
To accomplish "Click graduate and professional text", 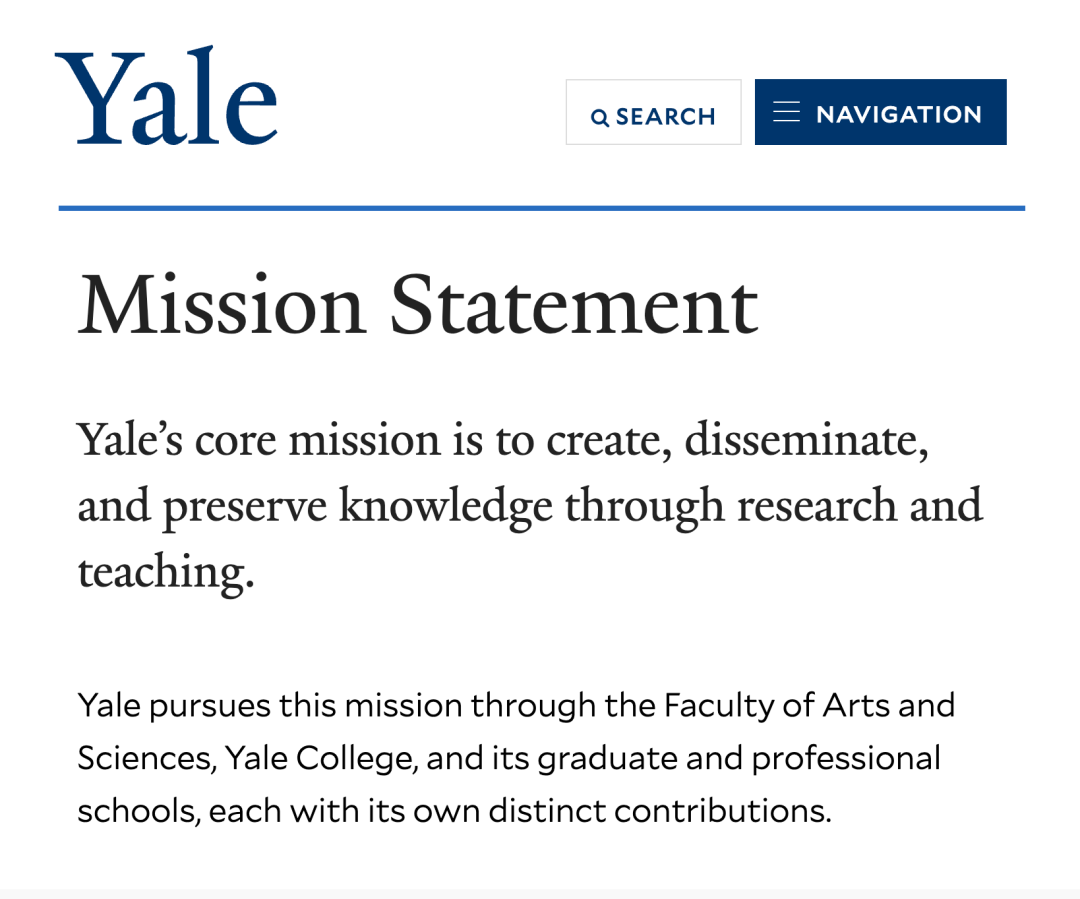I will [x=739, y=760].
